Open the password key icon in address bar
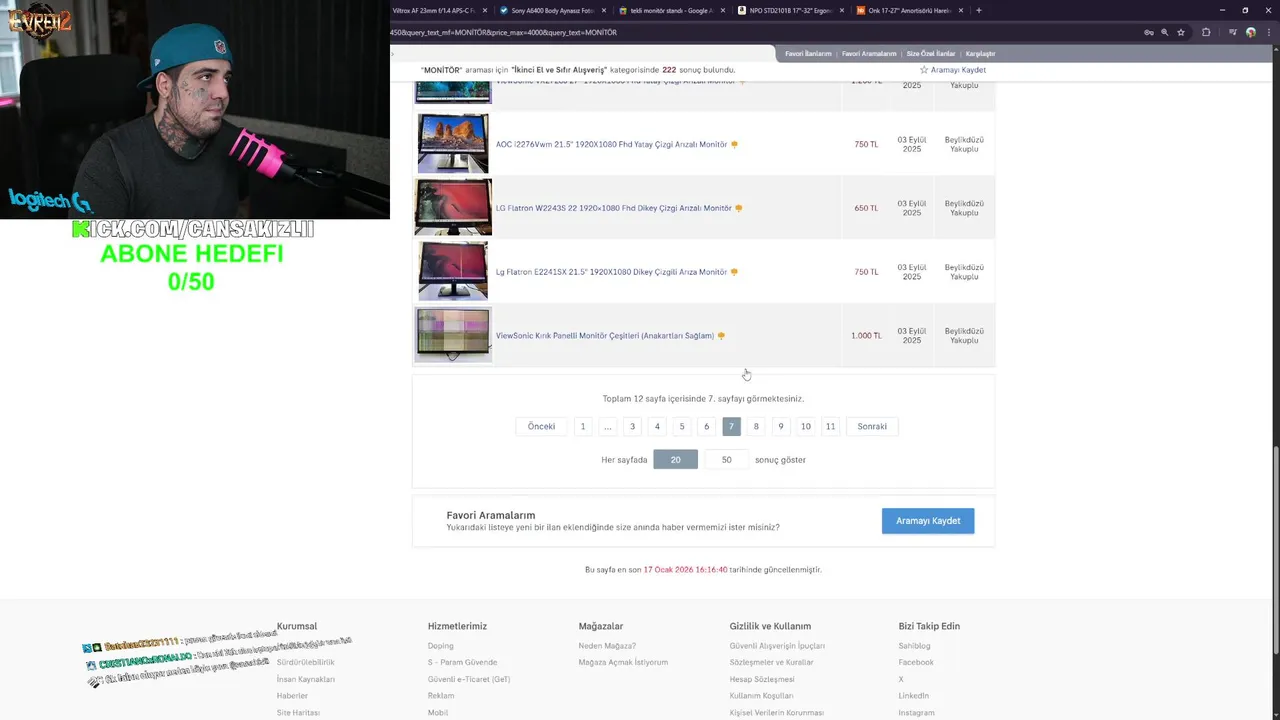 point(1148,32)
